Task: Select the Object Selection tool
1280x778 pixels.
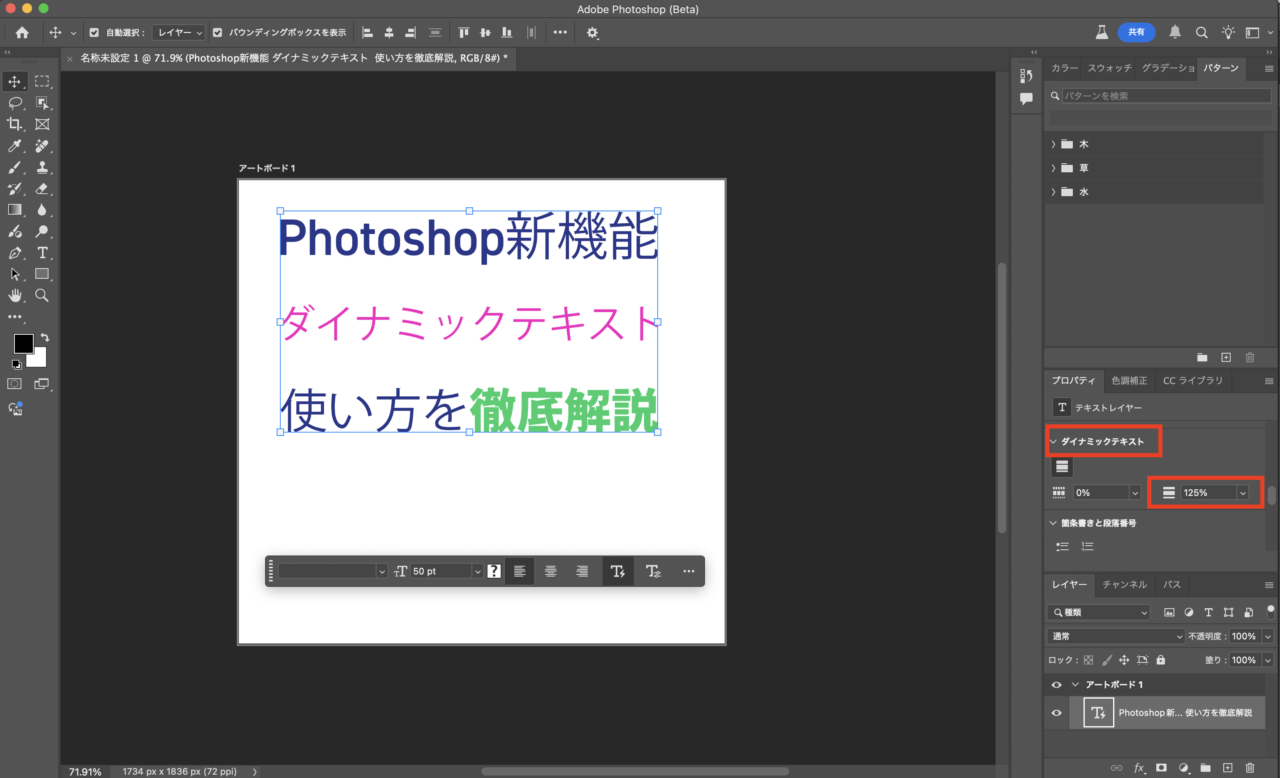Action: pyautogui.click(x=42, y=103)
